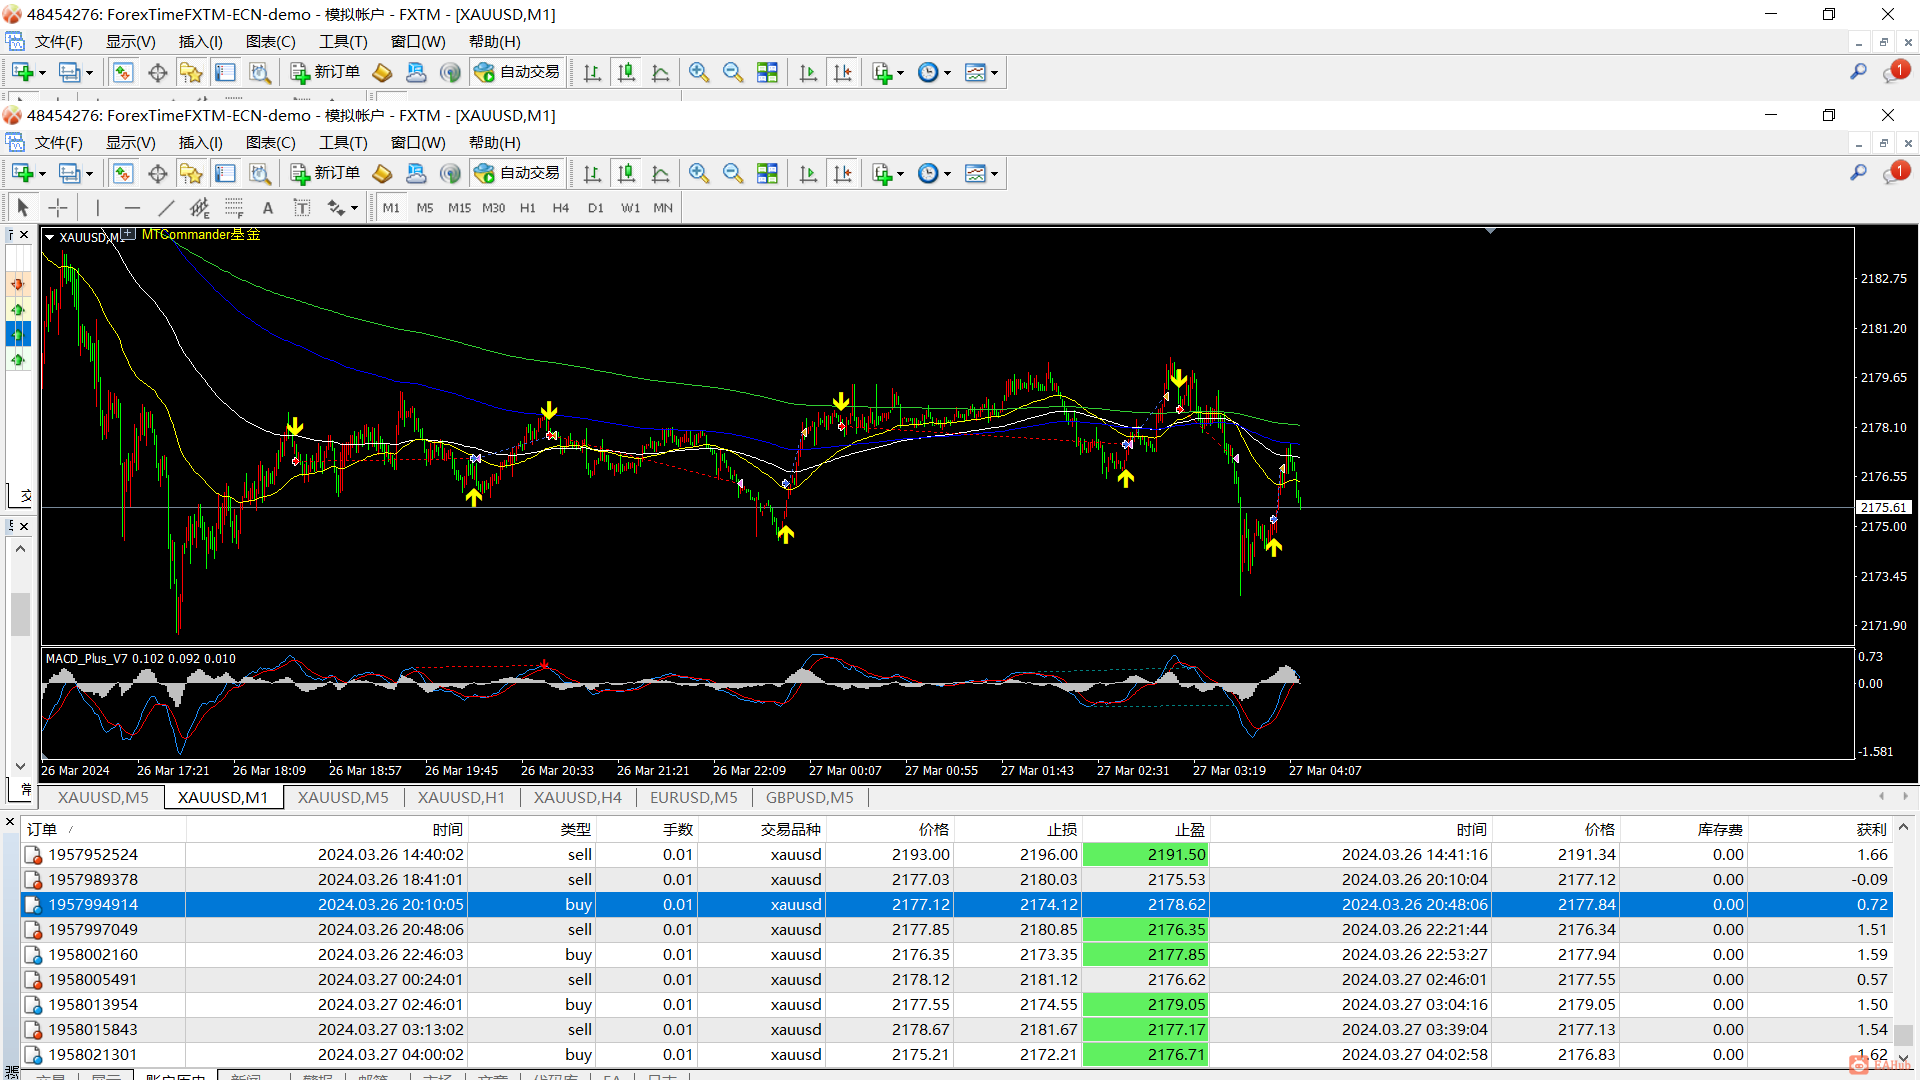Select the trendline drawing tool

tap(166, 208)
